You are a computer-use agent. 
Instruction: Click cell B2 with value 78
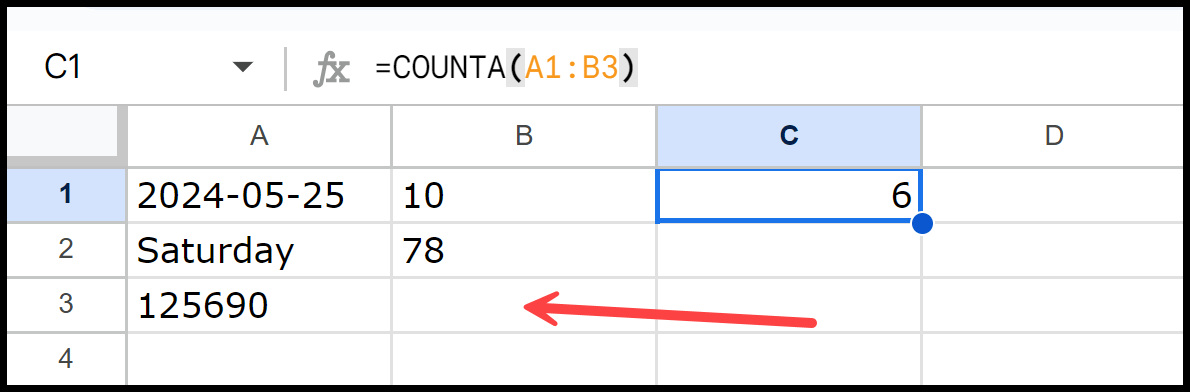(x=524, y=249)
